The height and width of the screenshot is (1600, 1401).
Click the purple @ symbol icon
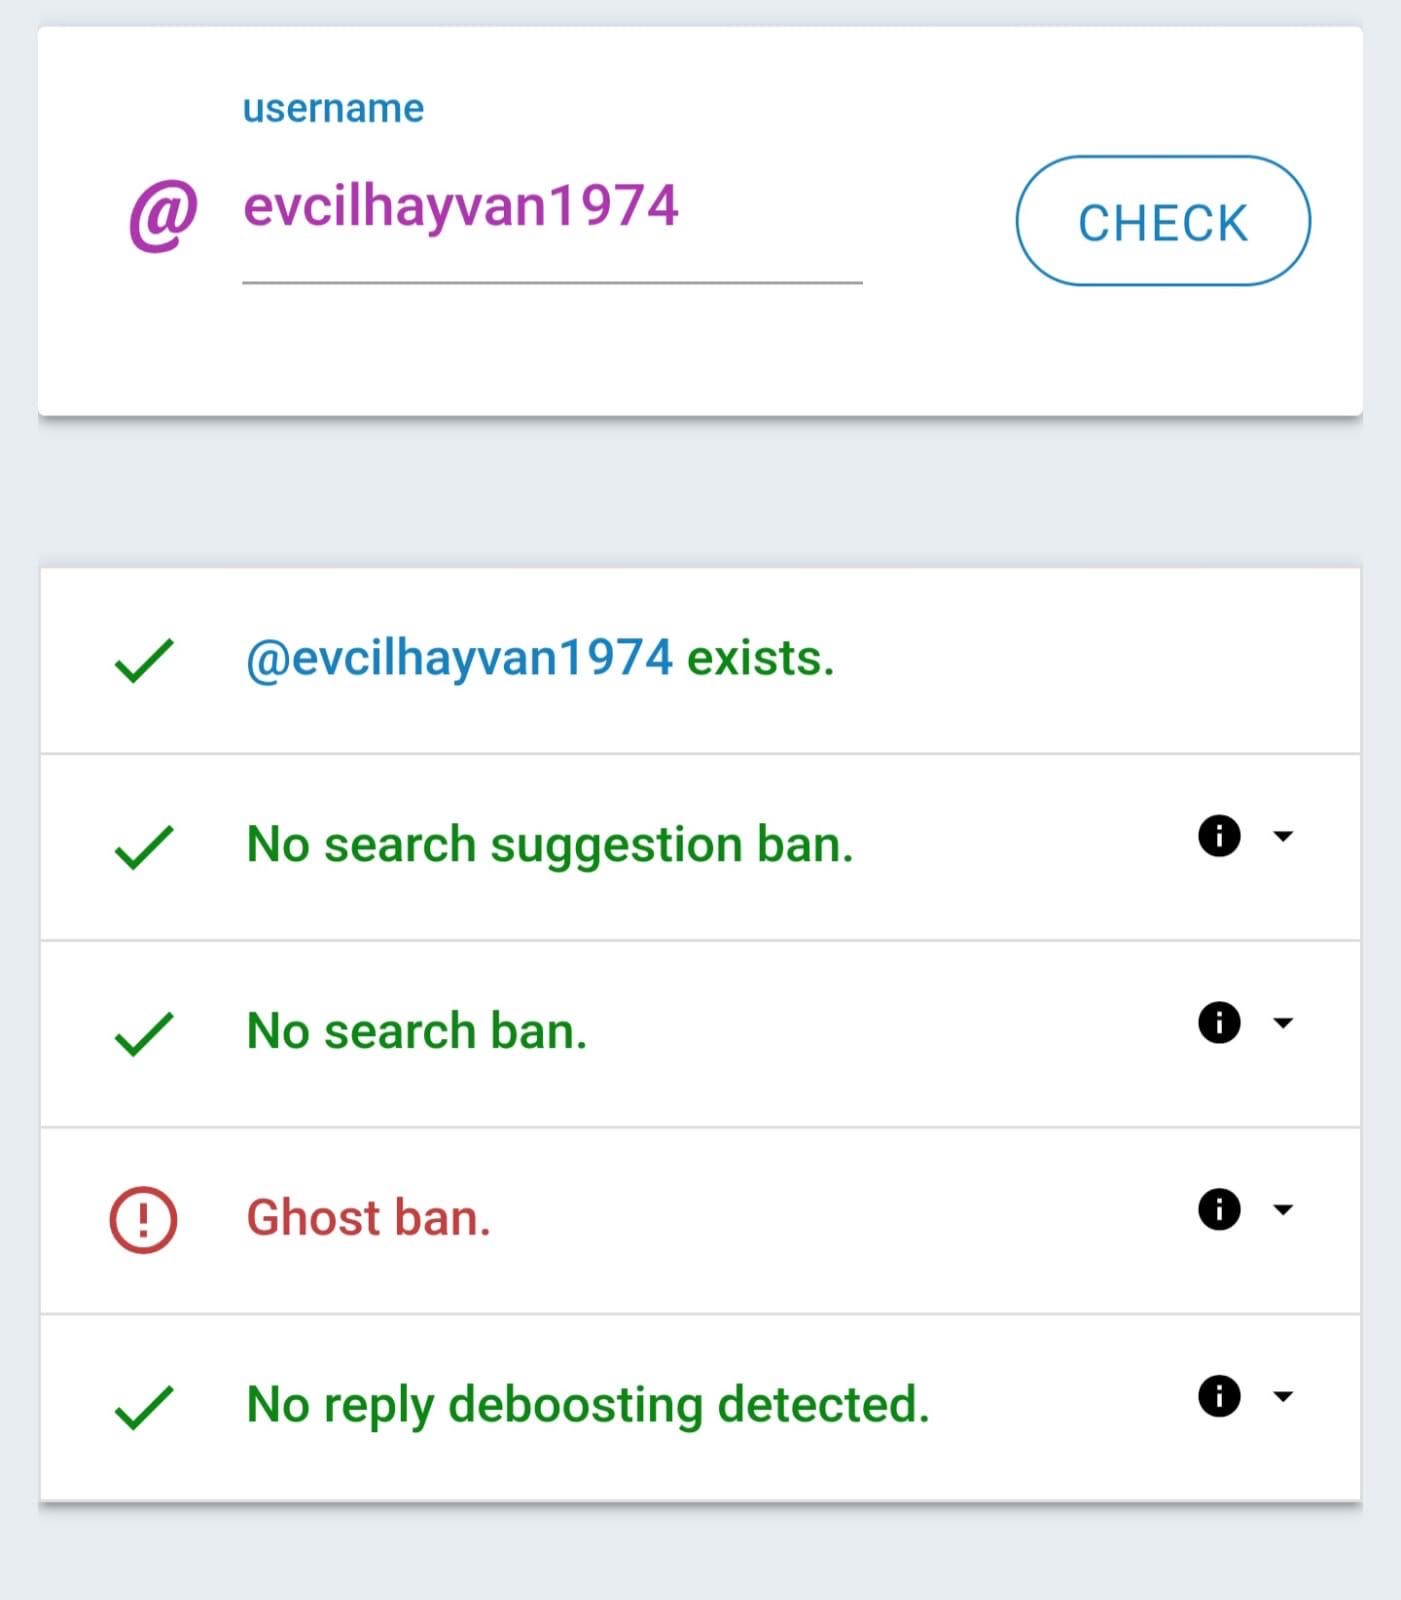click(163, 213)
